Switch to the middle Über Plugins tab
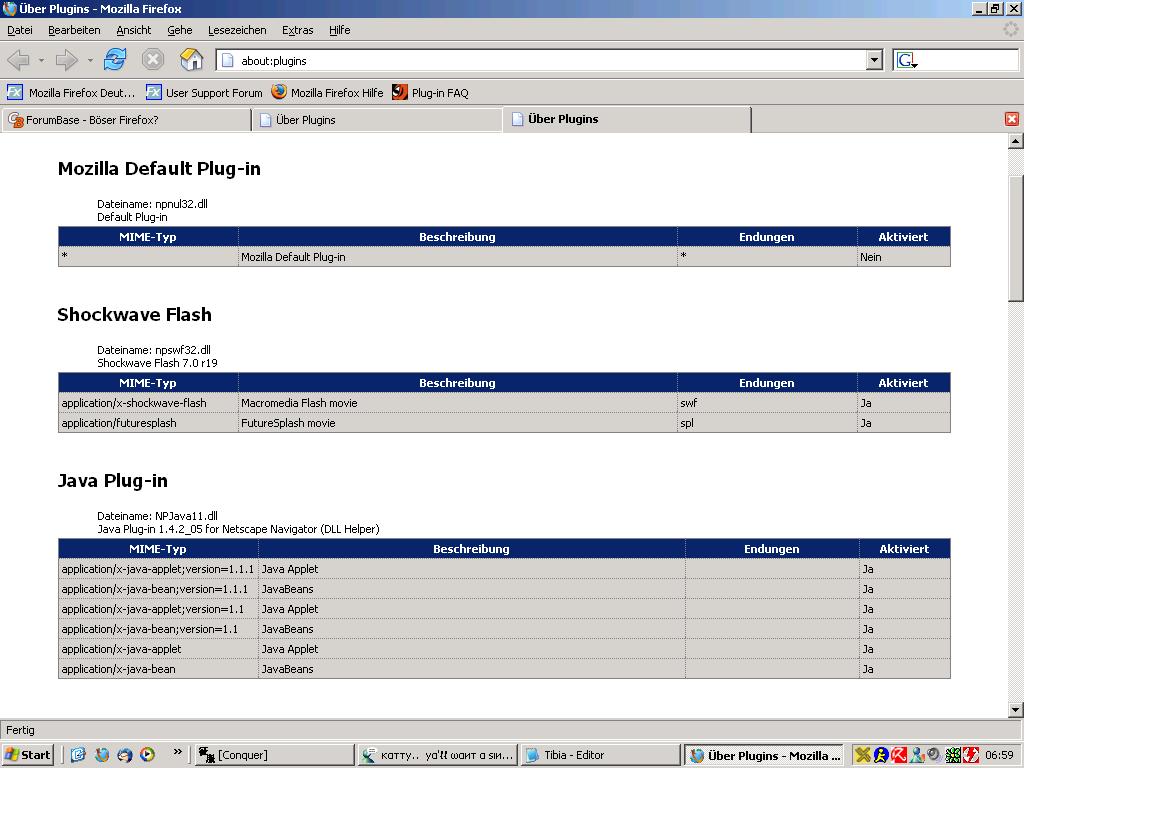The height and width of the screenshot is (838, 1152). coord(377,120)
